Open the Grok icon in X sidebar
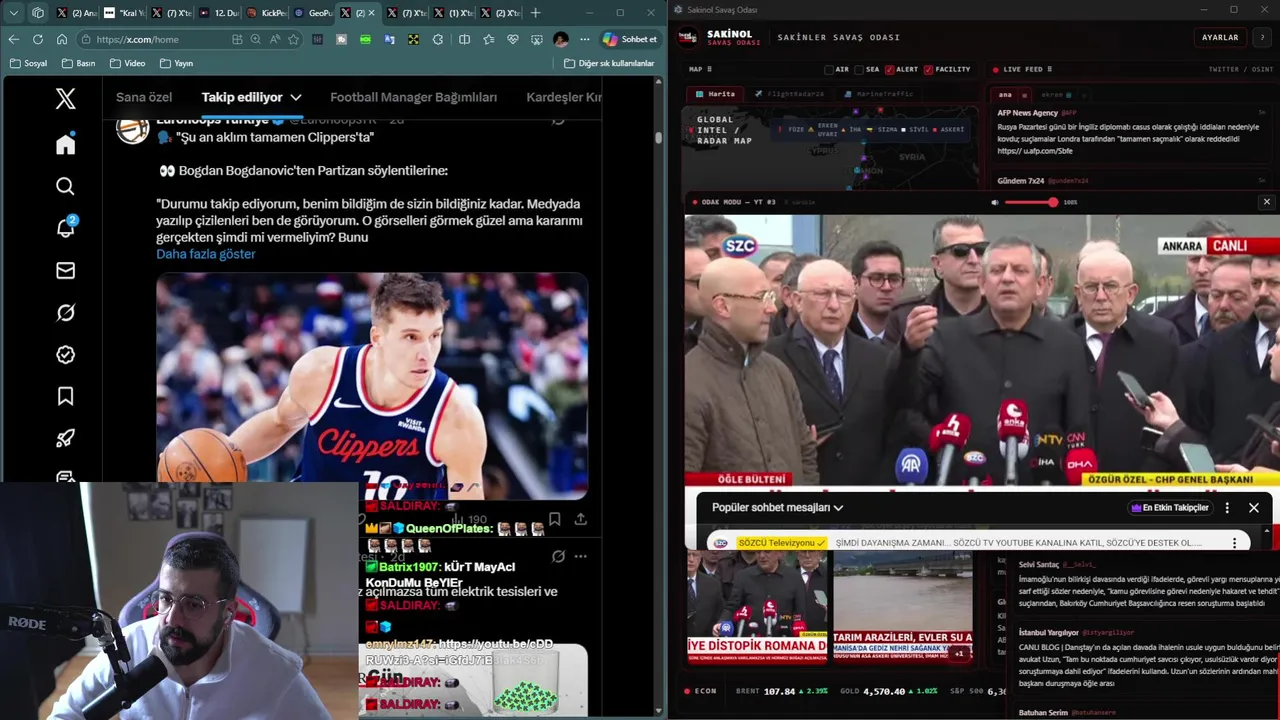This screenshot has width=1280, height=720. [65, 313]
